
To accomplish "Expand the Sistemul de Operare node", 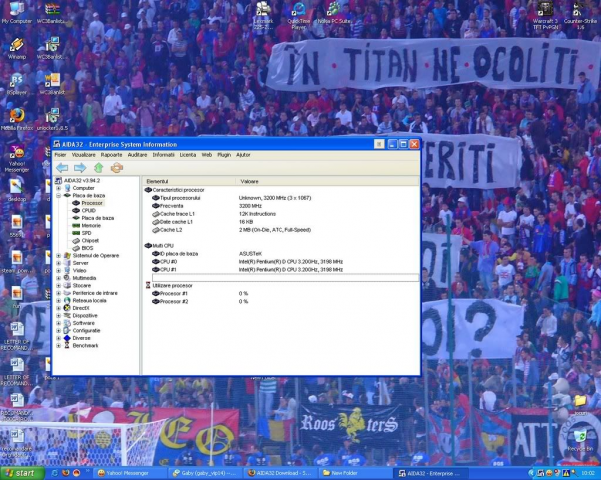I will tap(59, 256).
